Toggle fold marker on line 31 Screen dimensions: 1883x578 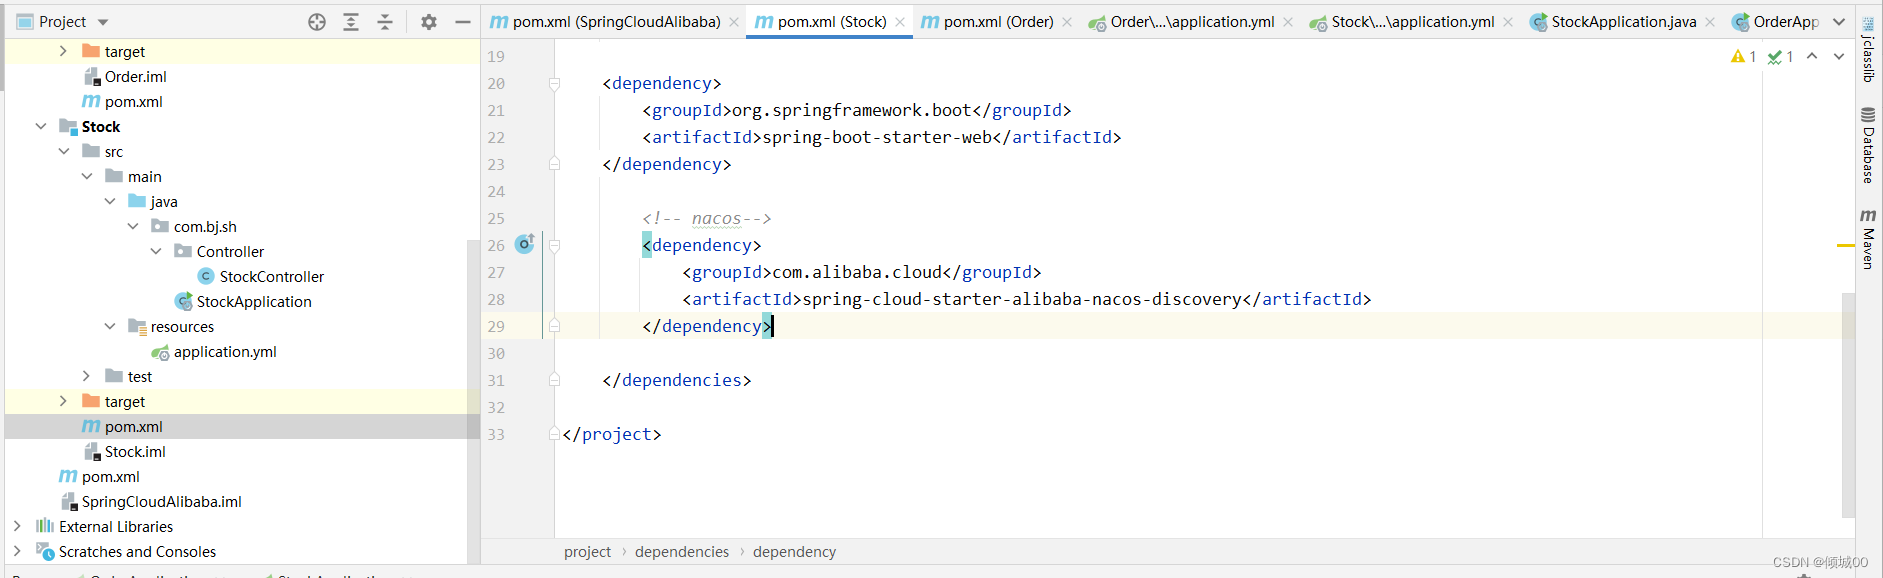(554, 380)
